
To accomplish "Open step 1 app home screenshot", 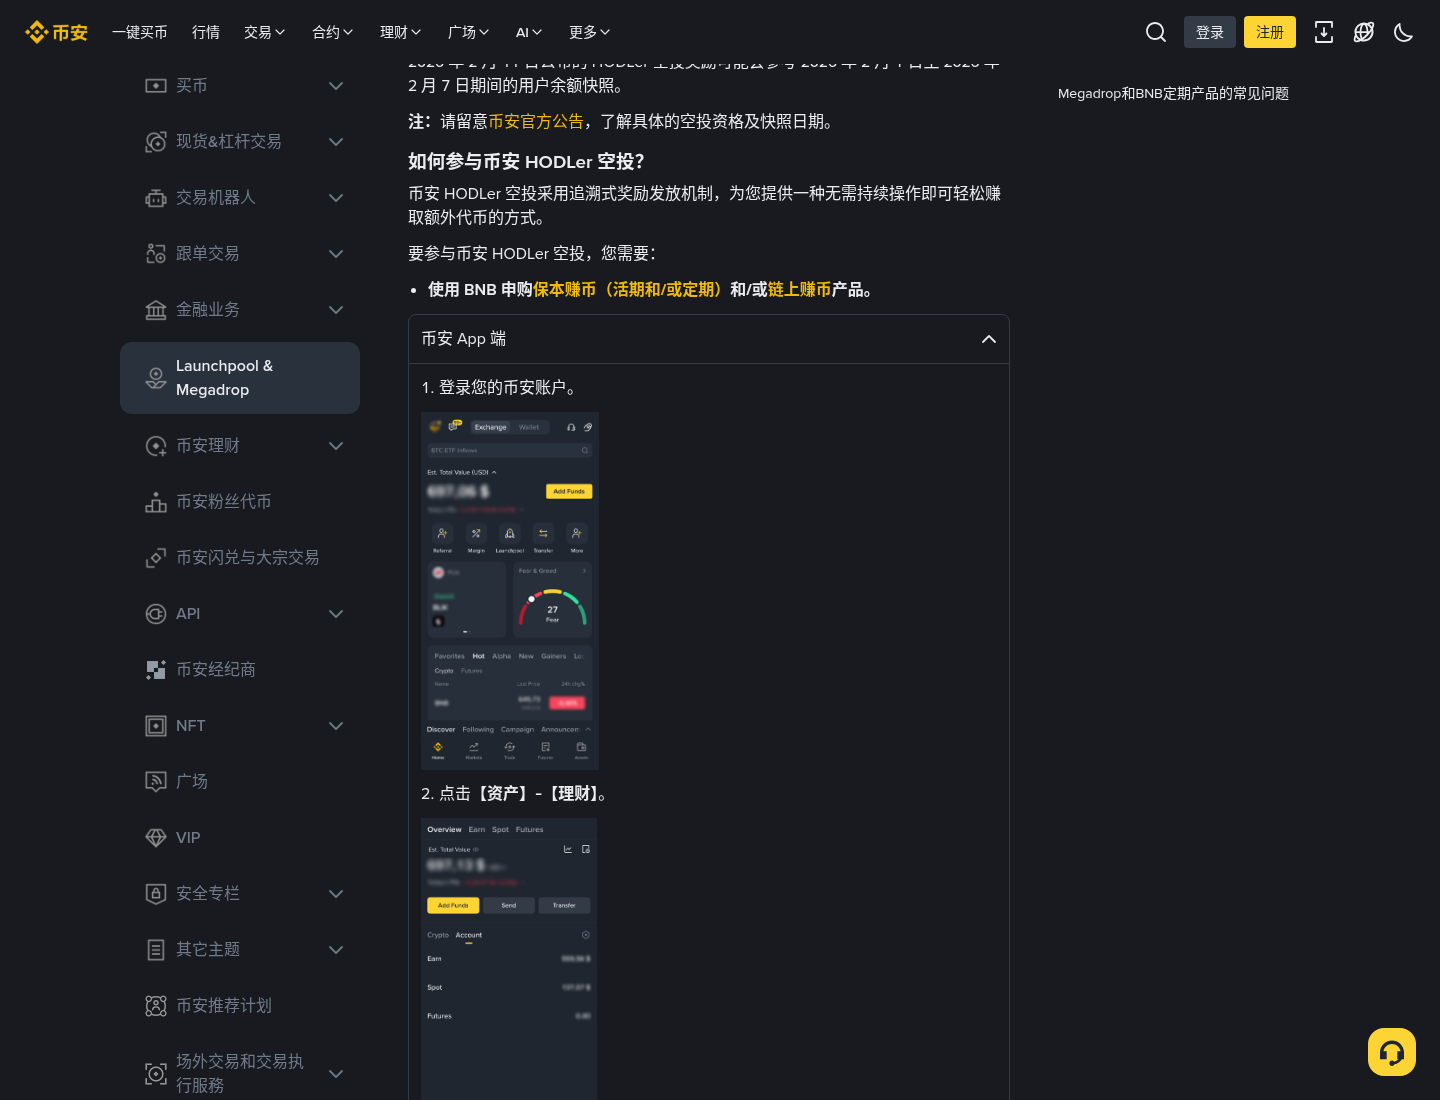I will (x=510, y=591).
